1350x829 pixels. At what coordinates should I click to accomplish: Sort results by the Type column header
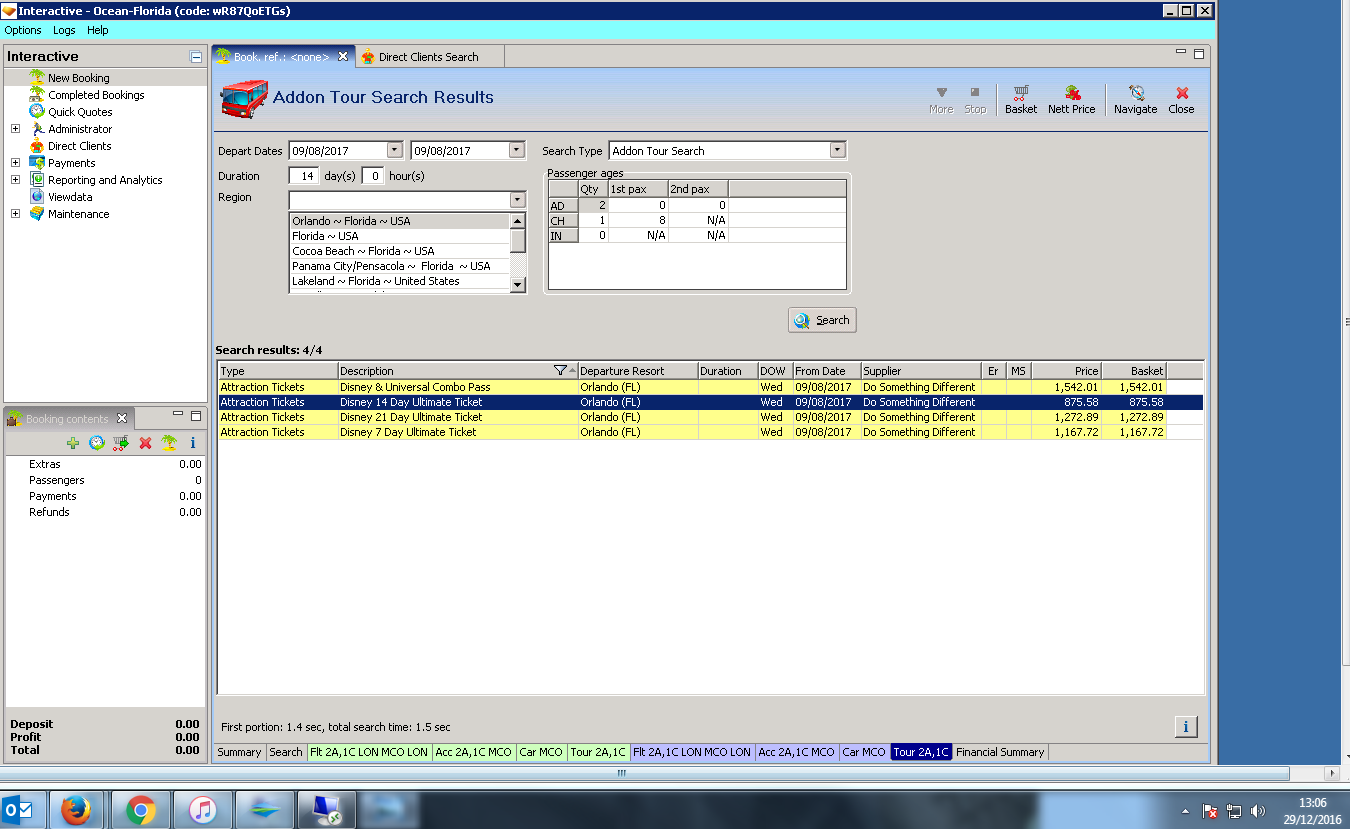[278, 371]
